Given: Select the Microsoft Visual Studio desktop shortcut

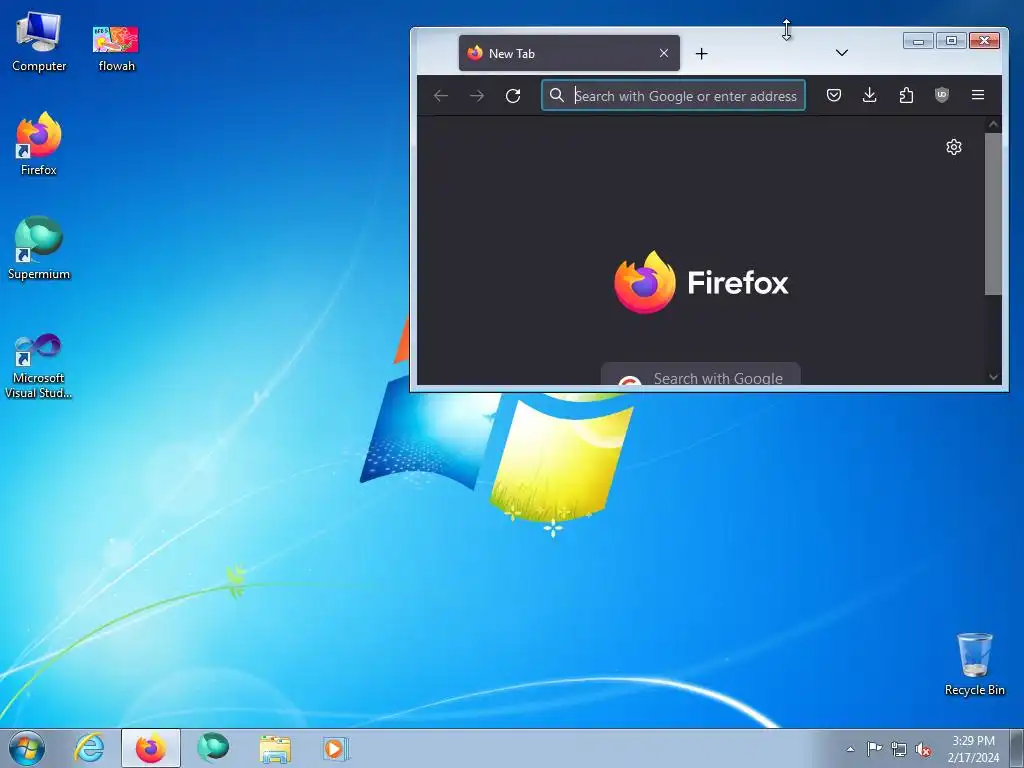Looking at the screenshot, I should point(39,366).
